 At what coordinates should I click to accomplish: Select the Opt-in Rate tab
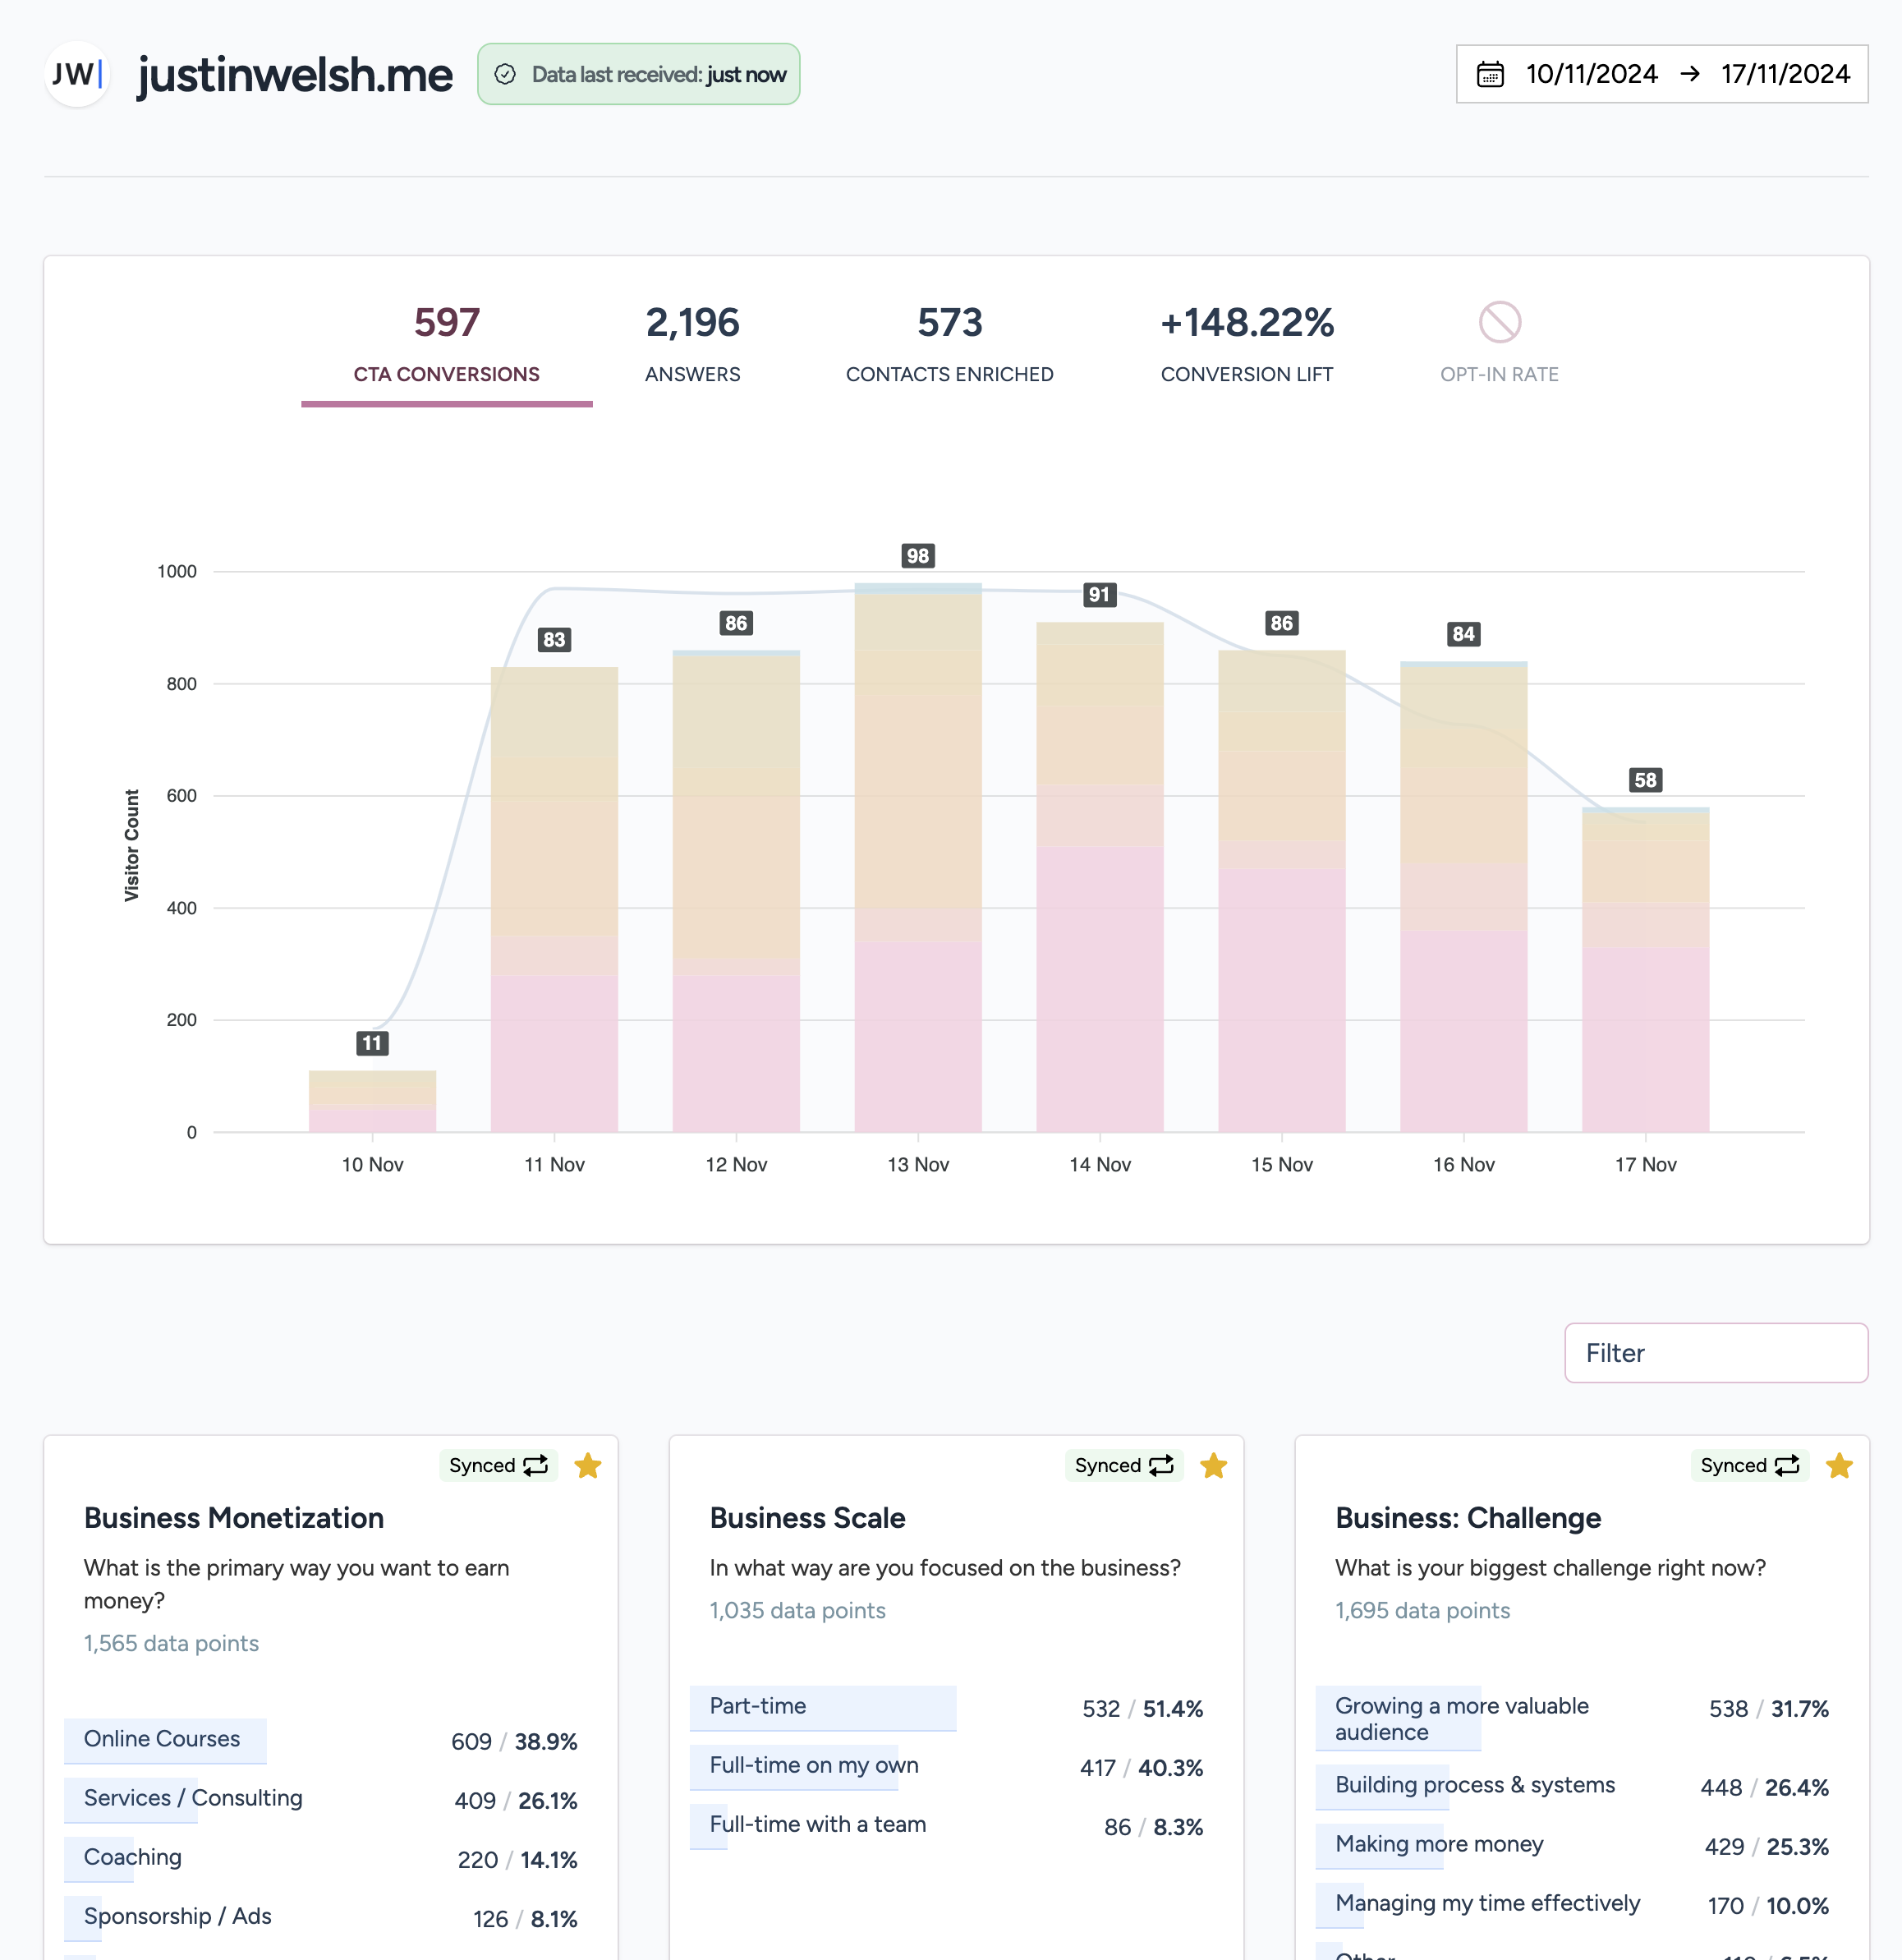pos(1499,346)
